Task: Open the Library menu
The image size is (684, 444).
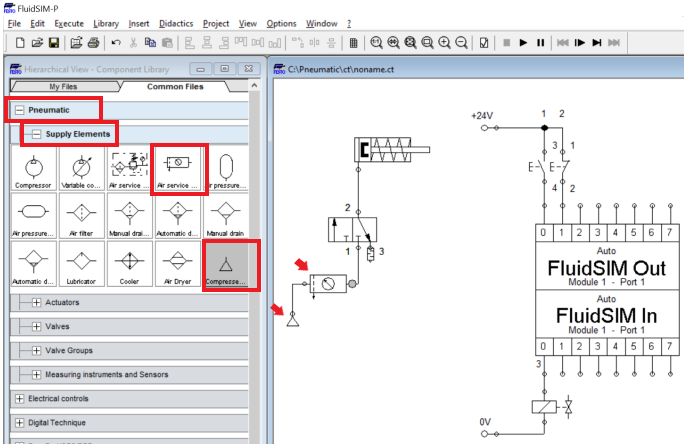Action: (106, 24)
